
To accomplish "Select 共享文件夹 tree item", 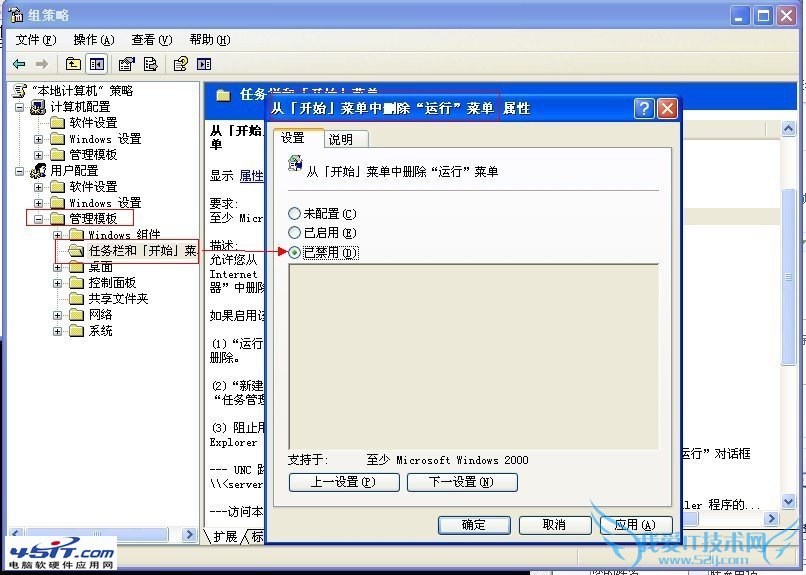I will [118, 299].
